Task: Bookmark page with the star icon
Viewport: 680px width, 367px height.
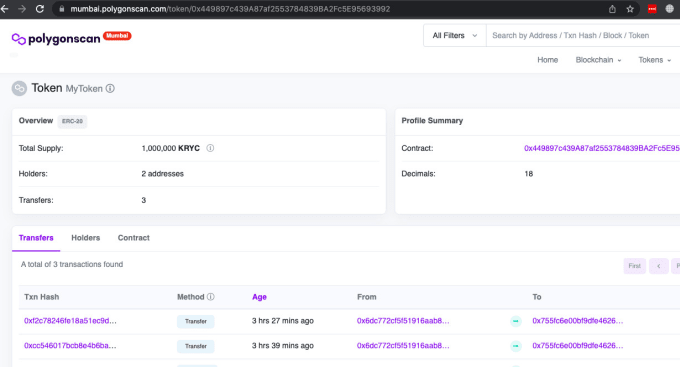Action: click(x=630, y=9)
